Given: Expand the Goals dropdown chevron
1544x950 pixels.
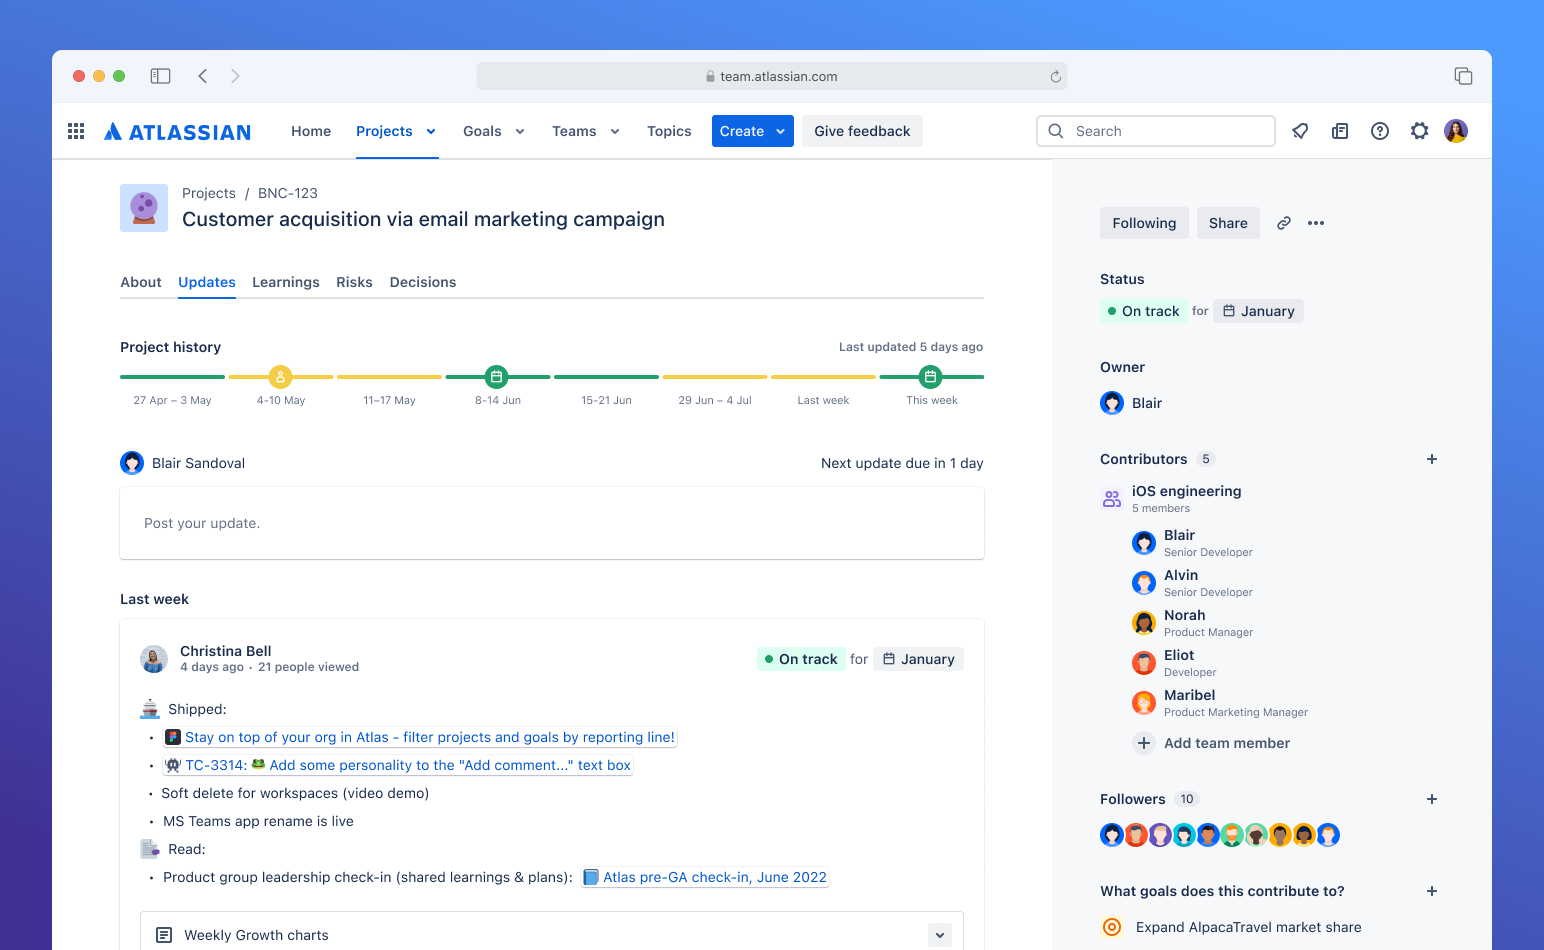Looking at the screenshot, I should click(520, 131).
